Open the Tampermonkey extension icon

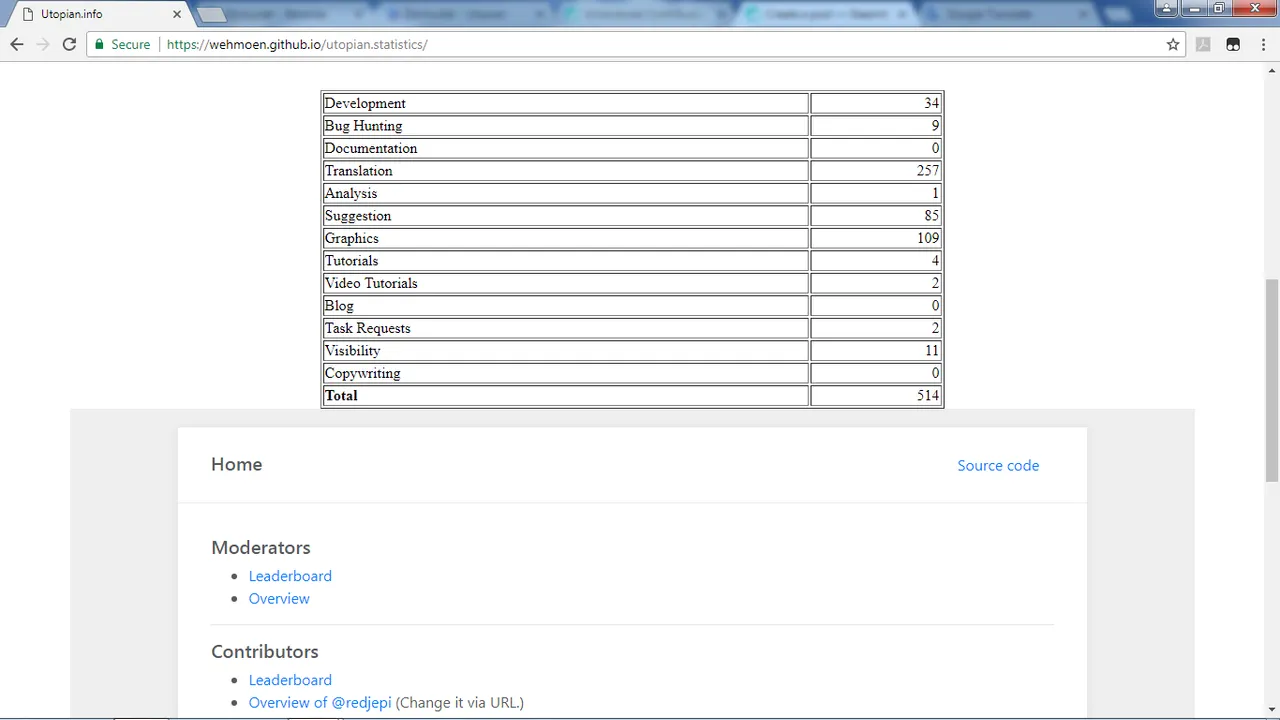pyautogui.click(x=1233, y=45)
